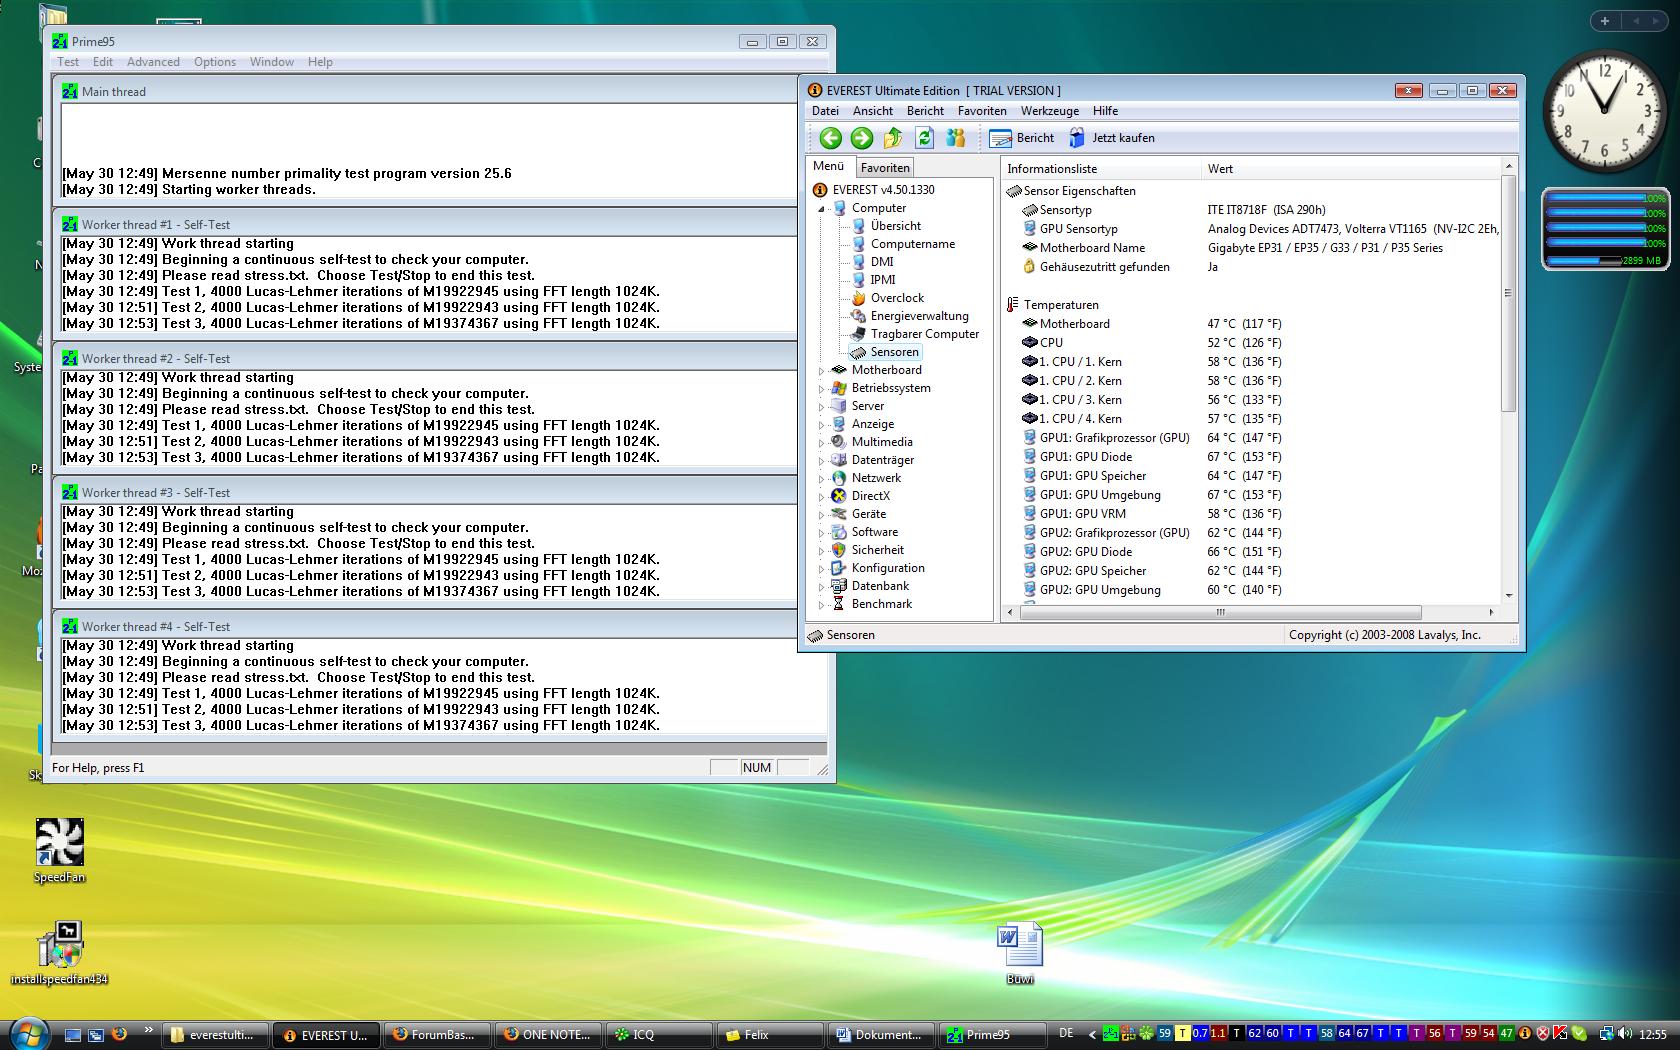Select Übersicht in the EVEREST tree
Viewport: 1680px width, 1050px height.
tap(895, 226)
